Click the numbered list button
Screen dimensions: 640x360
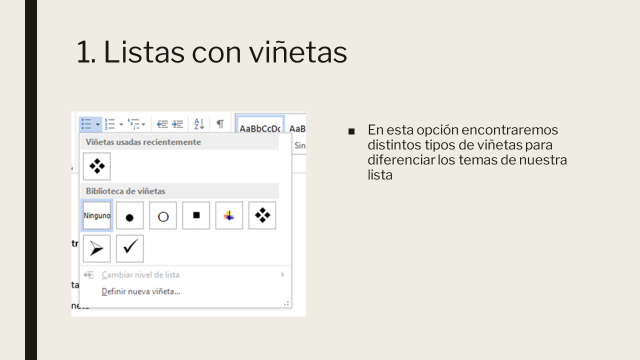pos(110,124)
